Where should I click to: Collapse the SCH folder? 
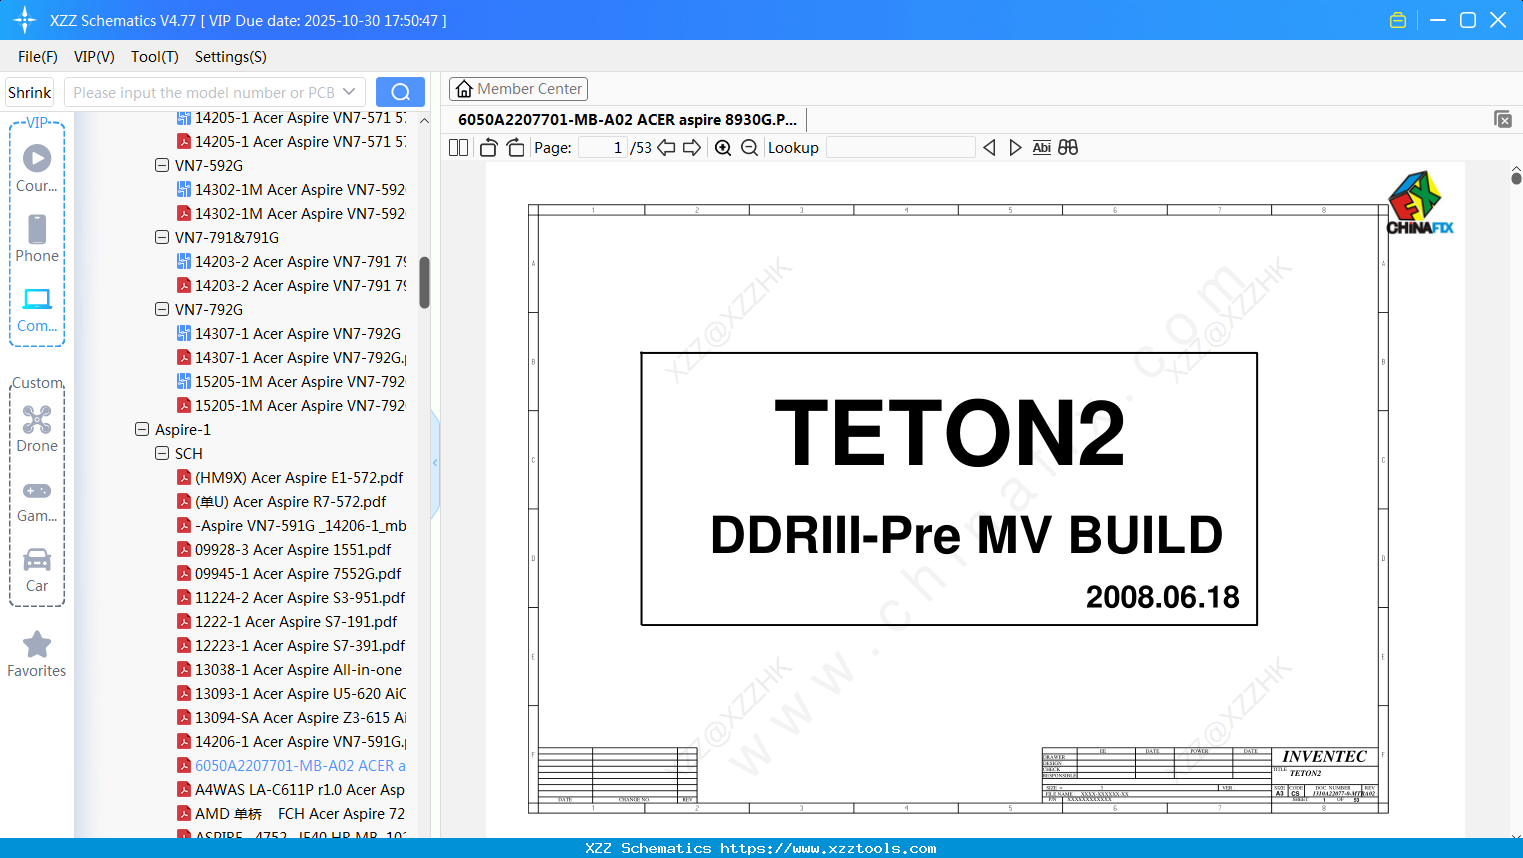pyautogui.click(x=162, y=454)
